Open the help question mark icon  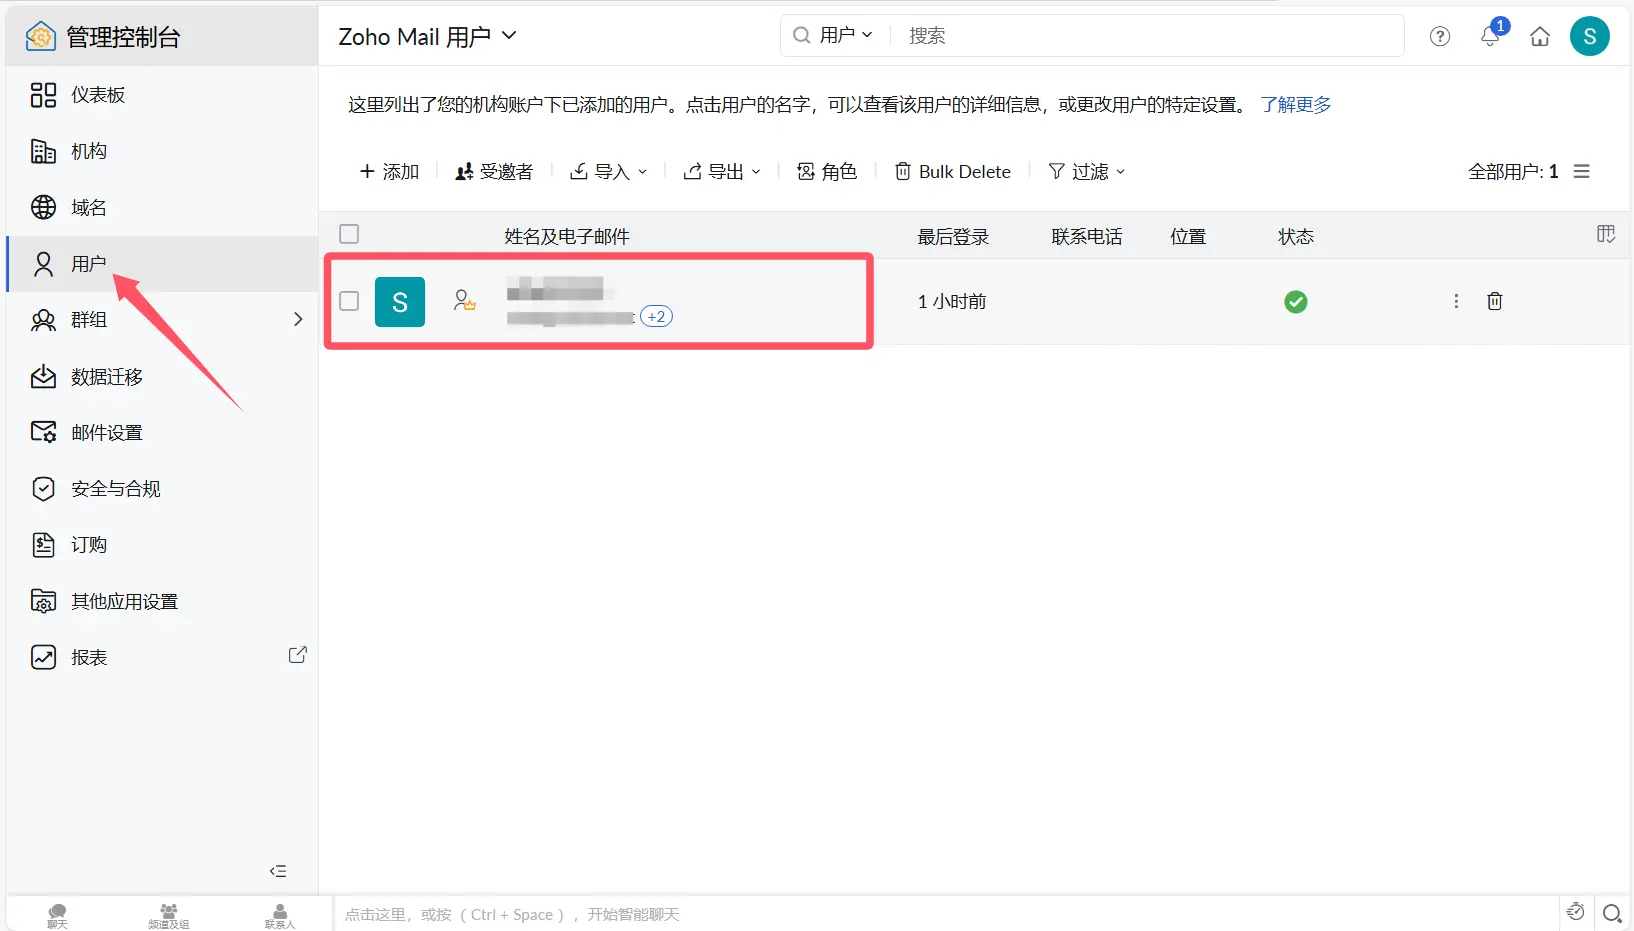coord(1440,37)
